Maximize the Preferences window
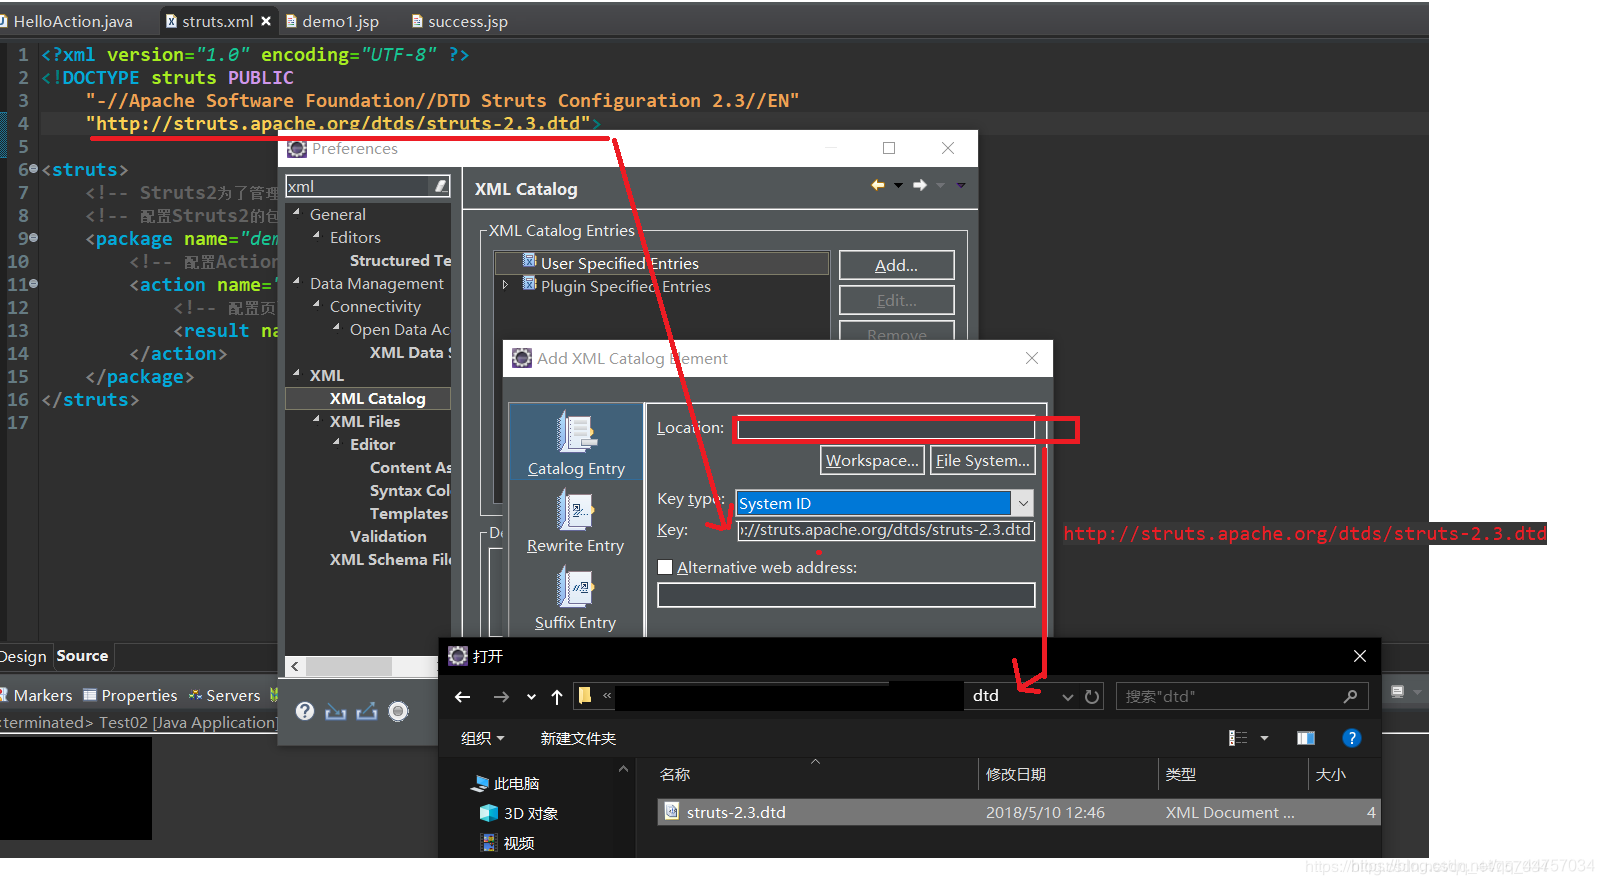 pyautogui.click(x=889, y=148)
